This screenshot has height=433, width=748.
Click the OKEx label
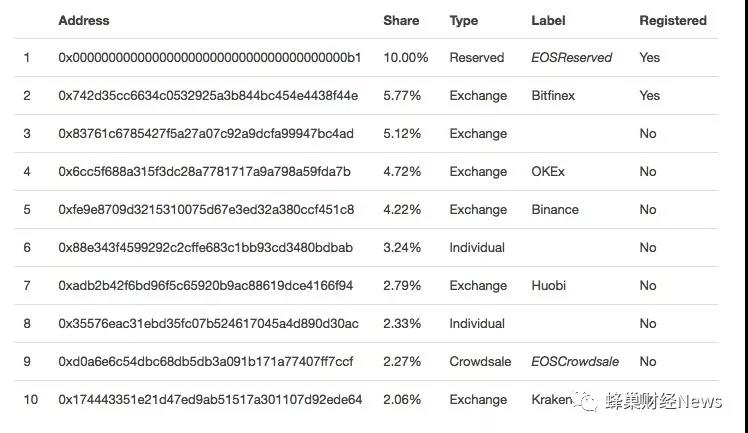pos(548,172)
